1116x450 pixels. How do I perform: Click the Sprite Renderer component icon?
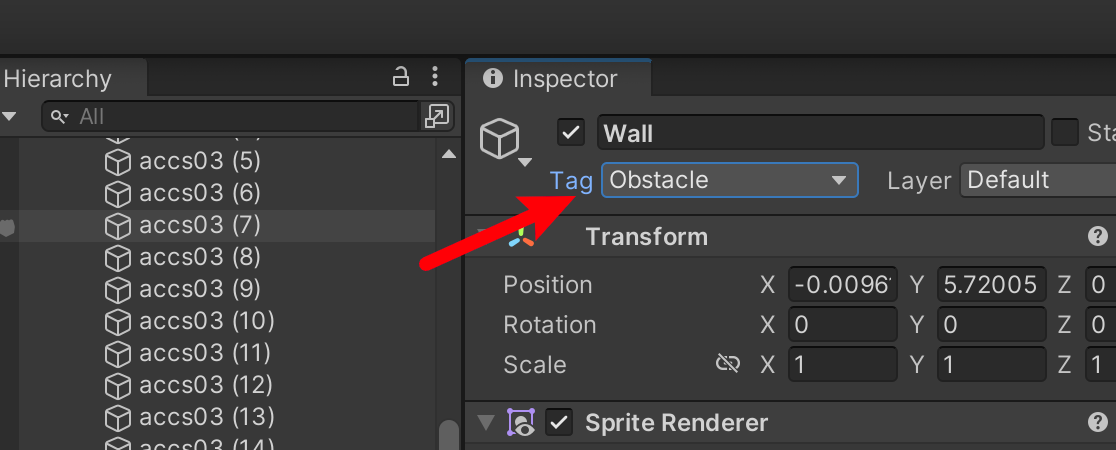tap(521, 422)
